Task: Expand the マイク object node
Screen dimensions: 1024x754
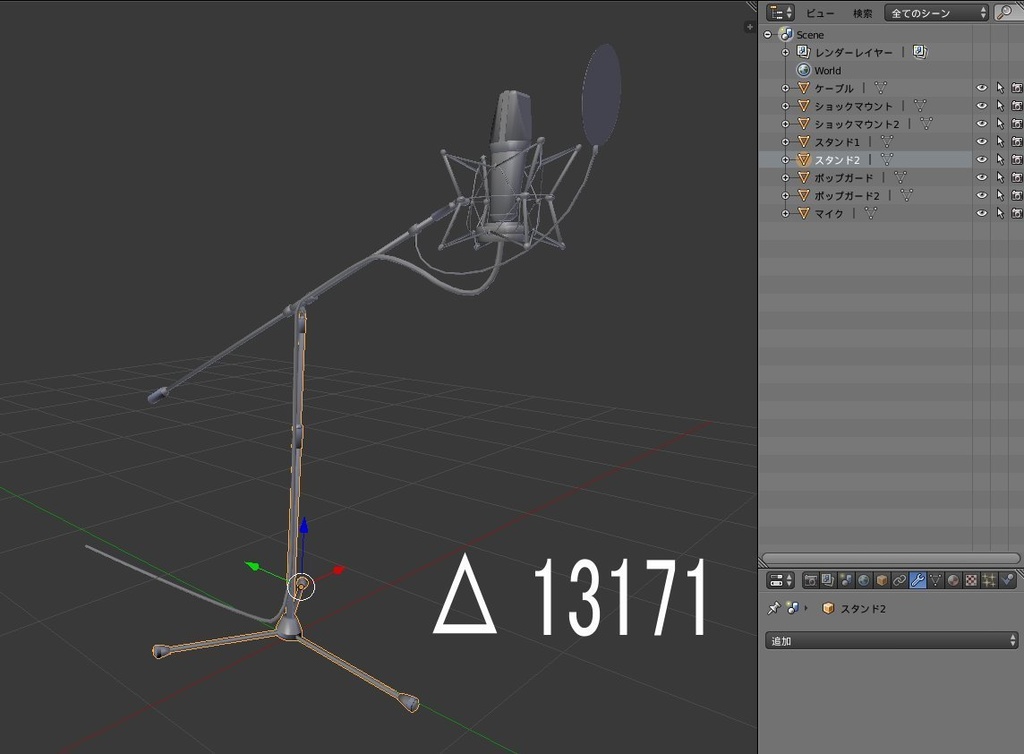Action: [x=786, y=213]
